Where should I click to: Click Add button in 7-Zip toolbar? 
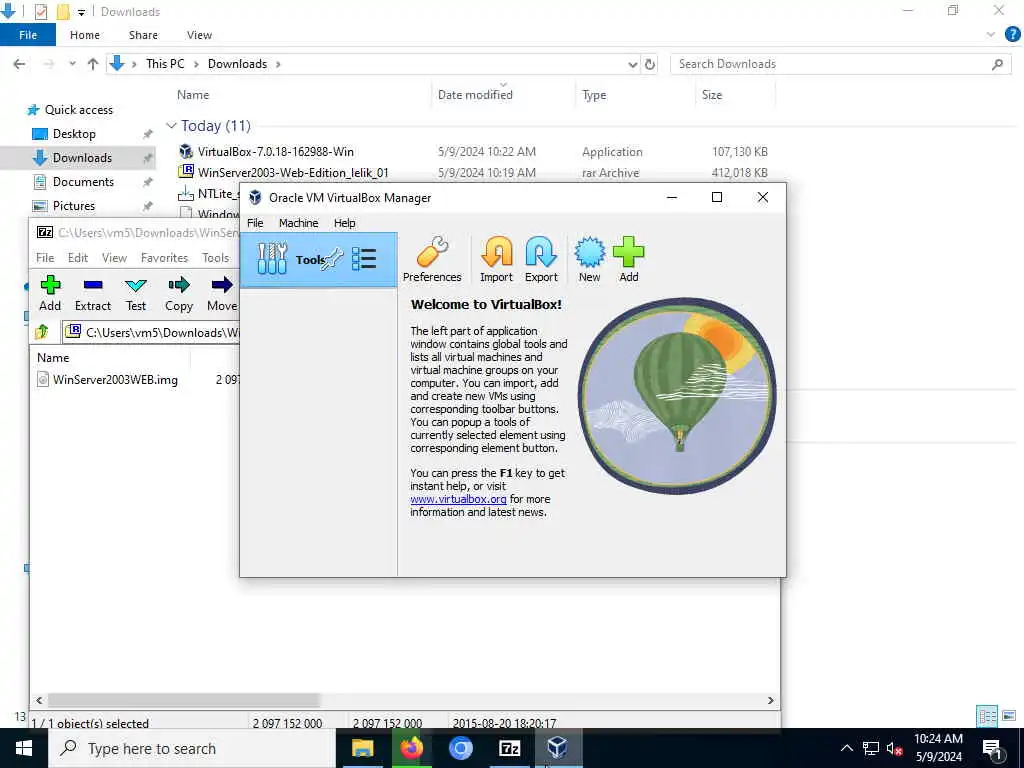50,293
